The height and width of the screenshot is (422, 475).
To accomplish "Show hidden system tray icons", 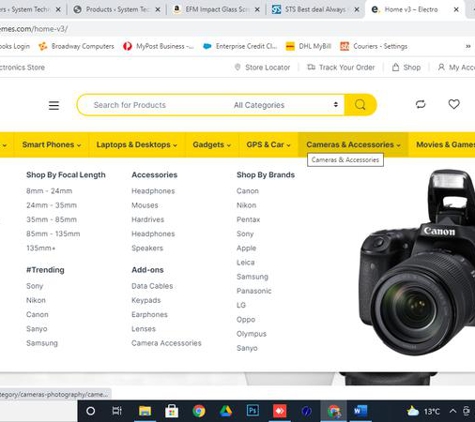I will click(453, 411).
